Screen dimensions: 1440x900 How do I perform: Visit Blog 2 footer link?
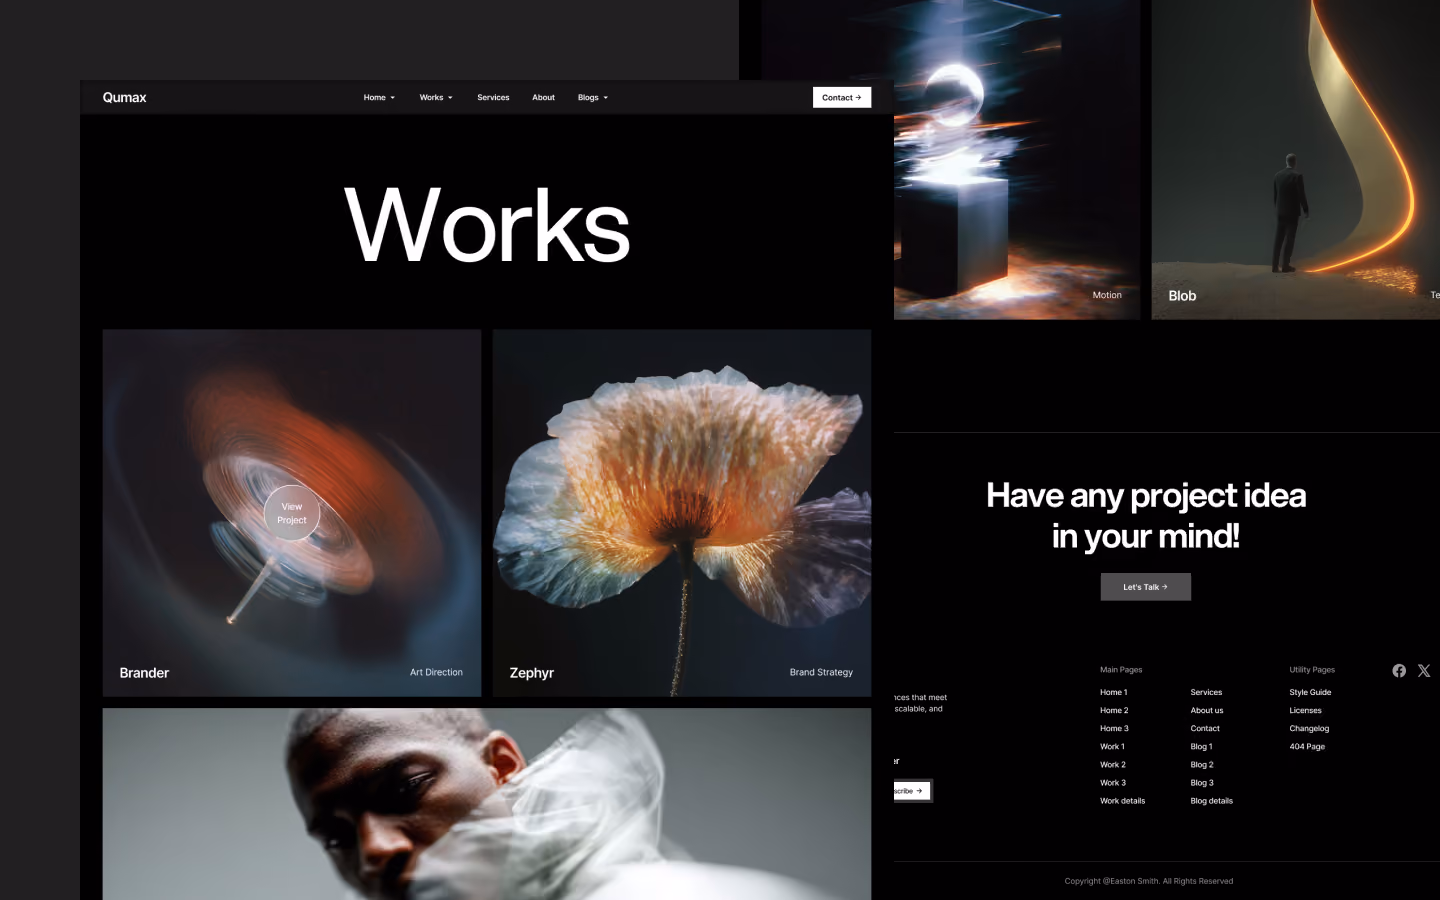tap(1202, 764)
